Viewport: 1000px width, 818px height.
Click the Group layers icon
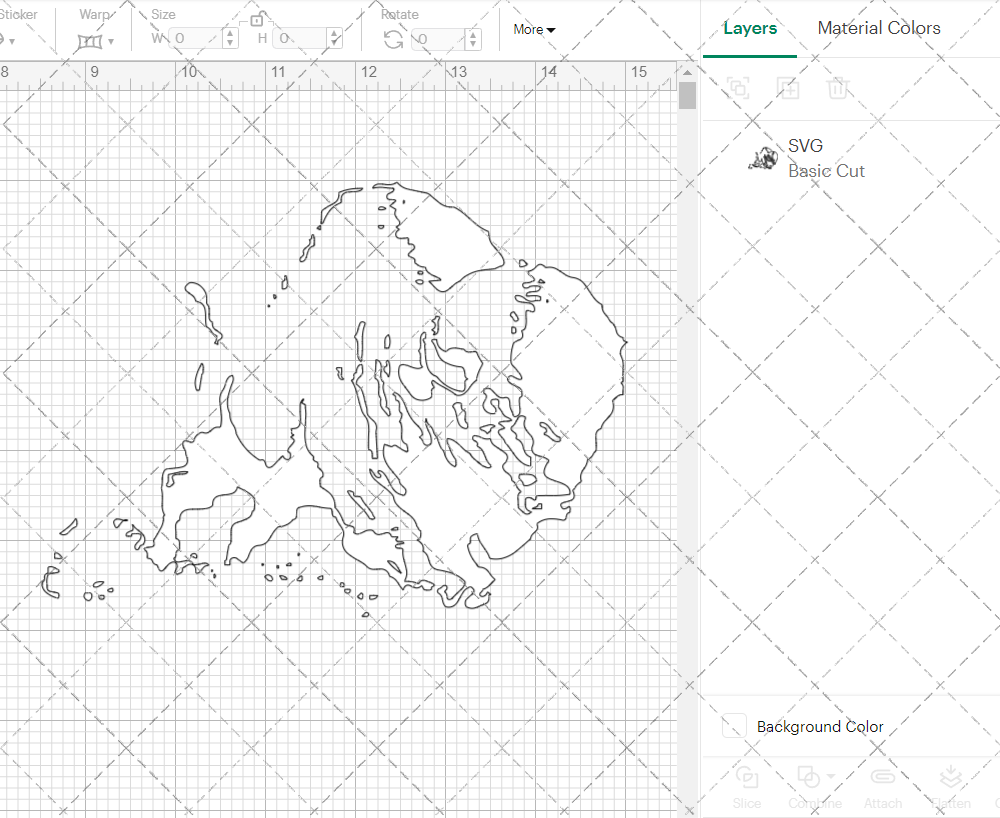tap(739, 87)
